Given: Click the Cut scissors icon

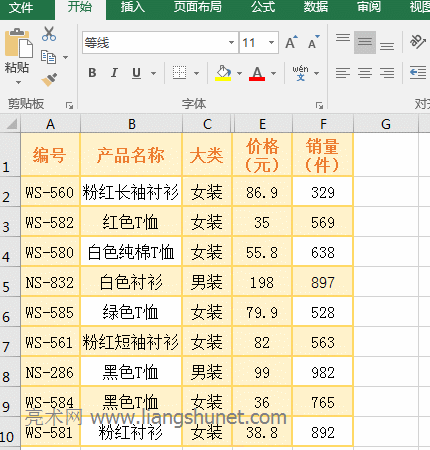Looking at the screenshot, I should click(x=49, y=34).
